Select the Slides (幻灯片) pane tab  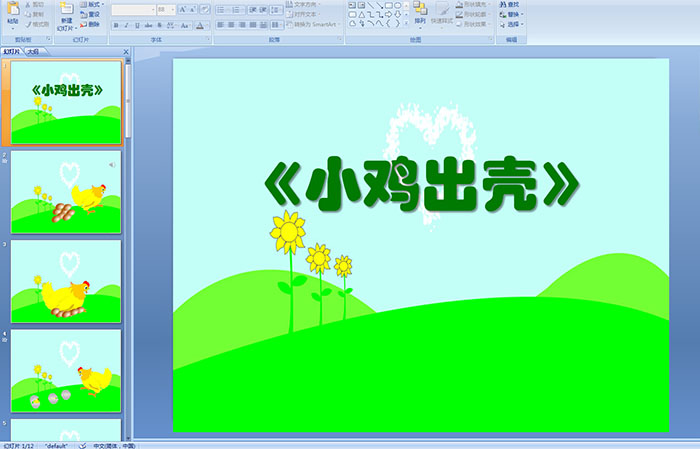pyautogui.click(x=12, y=51)
